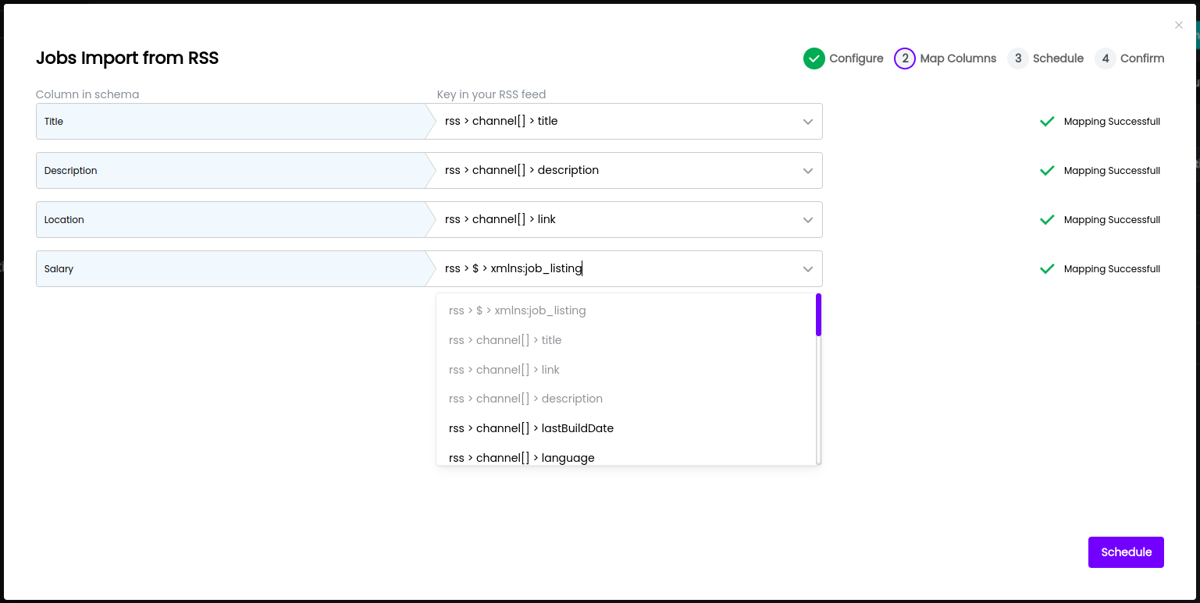This screenshot has height=603, width=1200.
Task: Open the Location RSS key dropdown
Action: (x=808, y=220)
